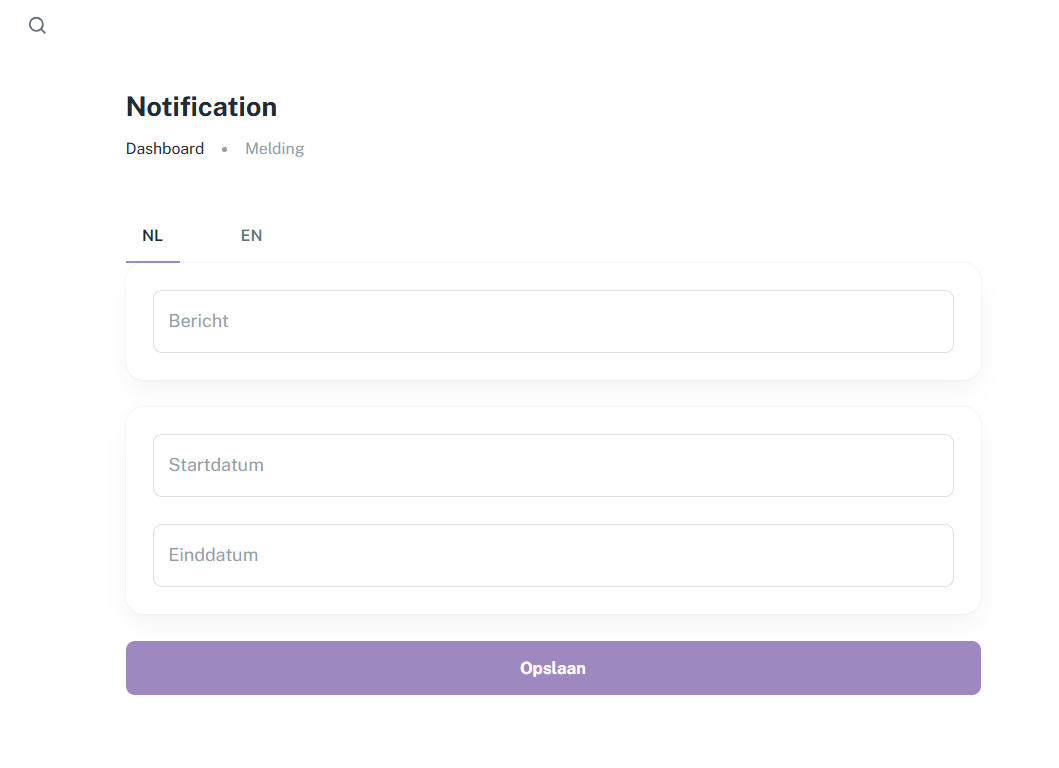This screenshot has width=1059, height=768.
Task: Click the Startdatum date field
Action: coord(553,465)
